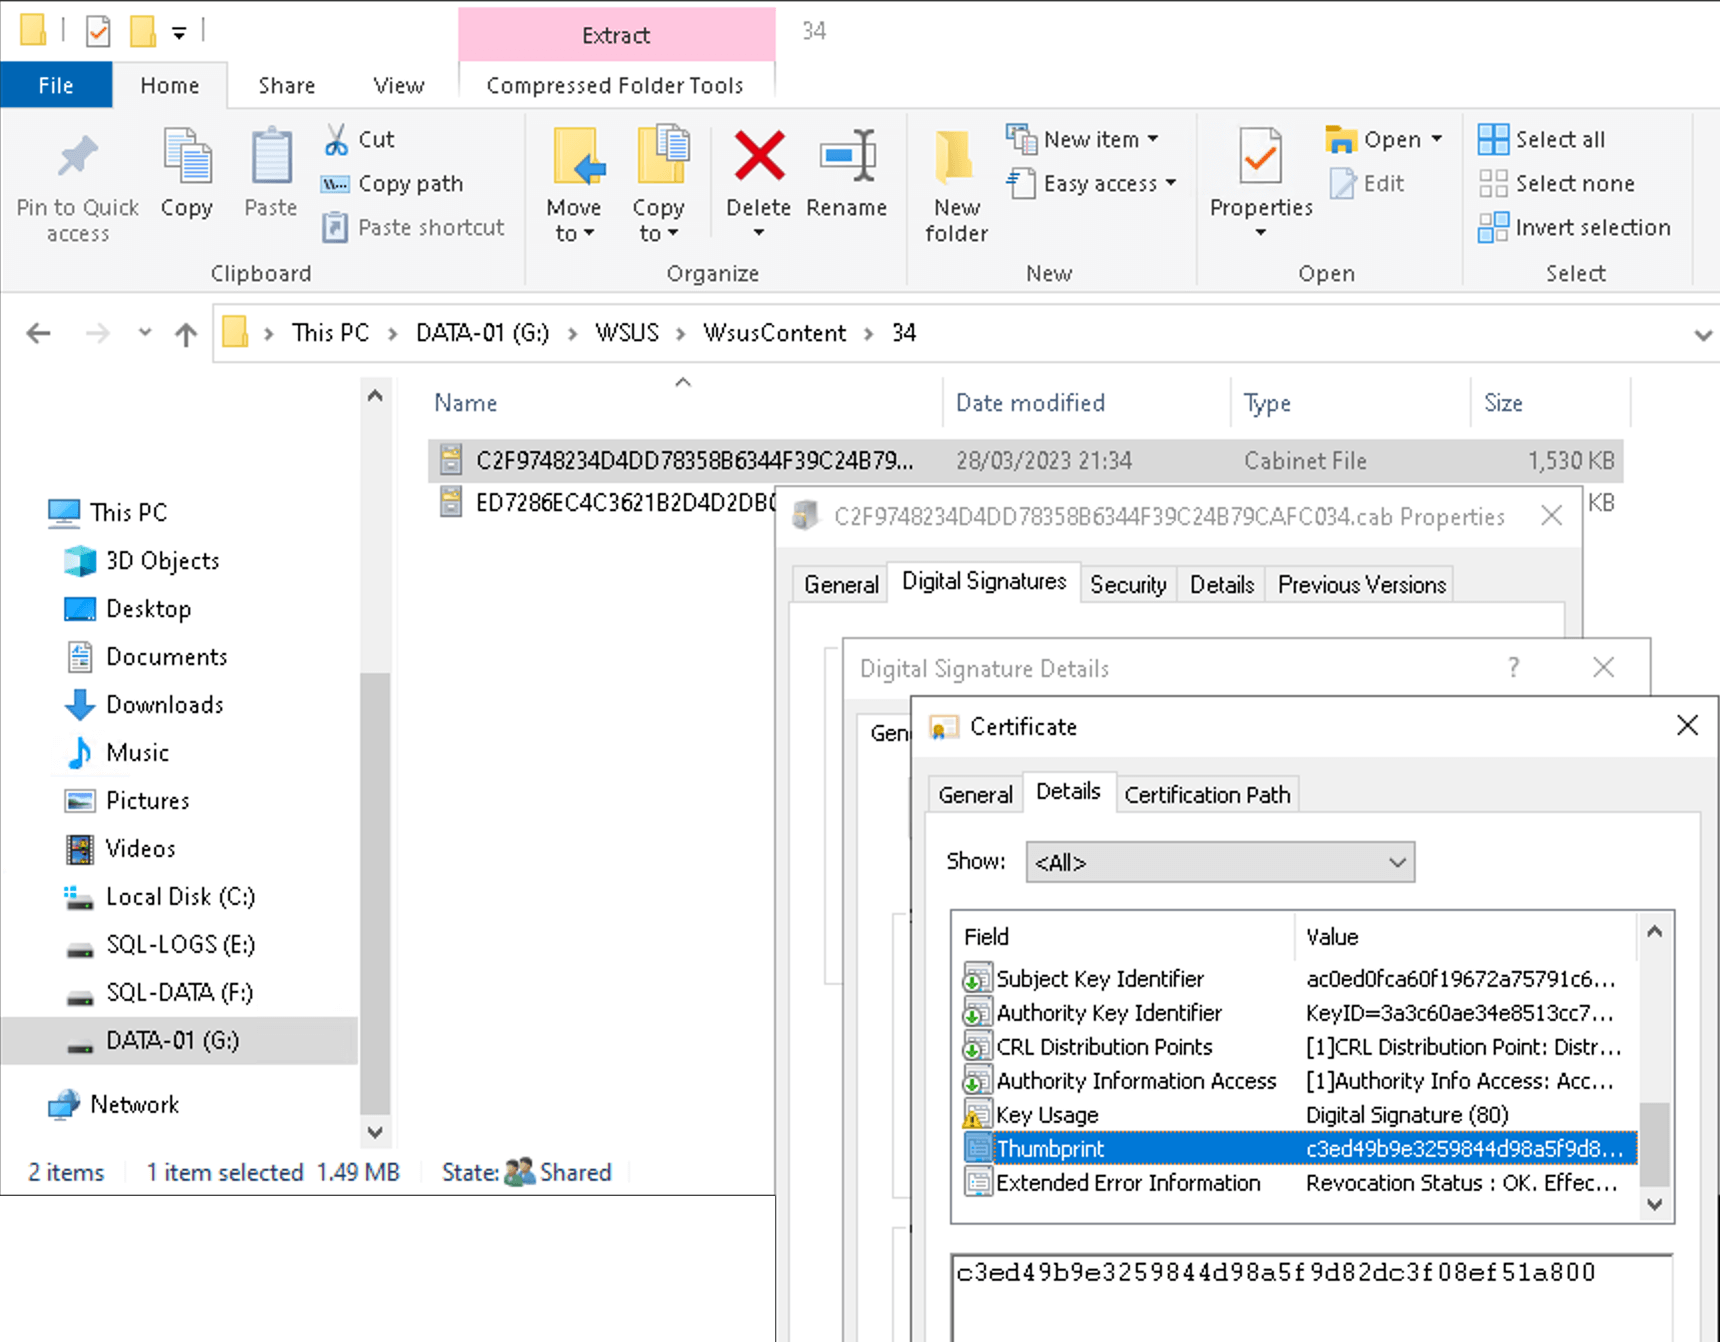Open the Compressed Folder Tools tab
This screenshot has height=1342, width=1720.
coord(615,86)
